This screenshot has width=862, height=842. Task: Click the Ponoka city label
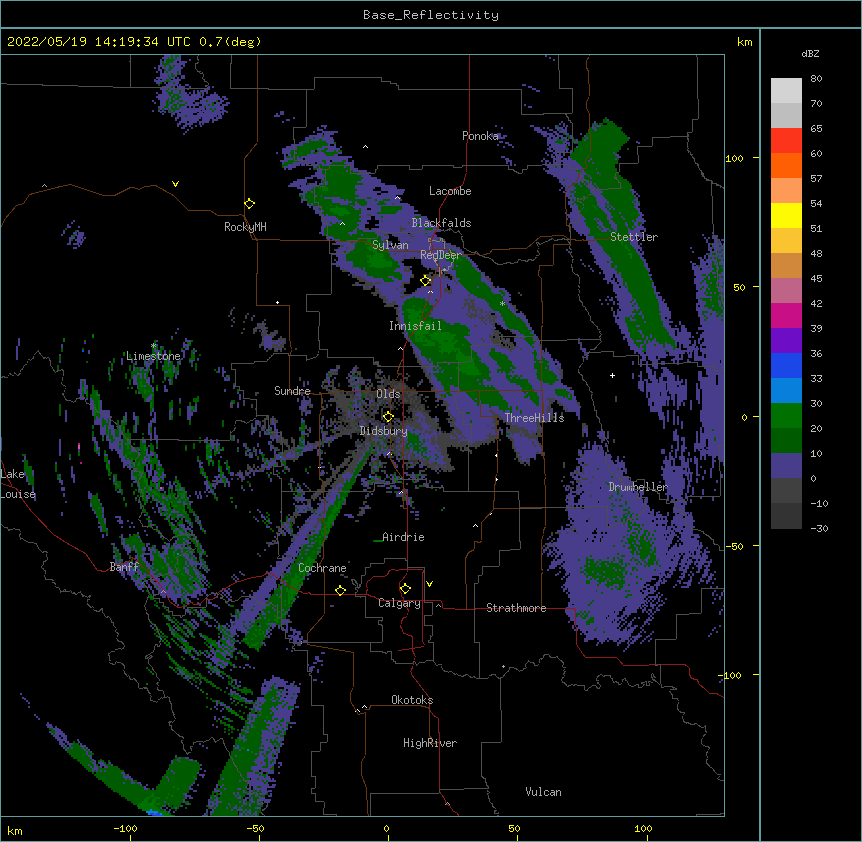coord(480,136)
